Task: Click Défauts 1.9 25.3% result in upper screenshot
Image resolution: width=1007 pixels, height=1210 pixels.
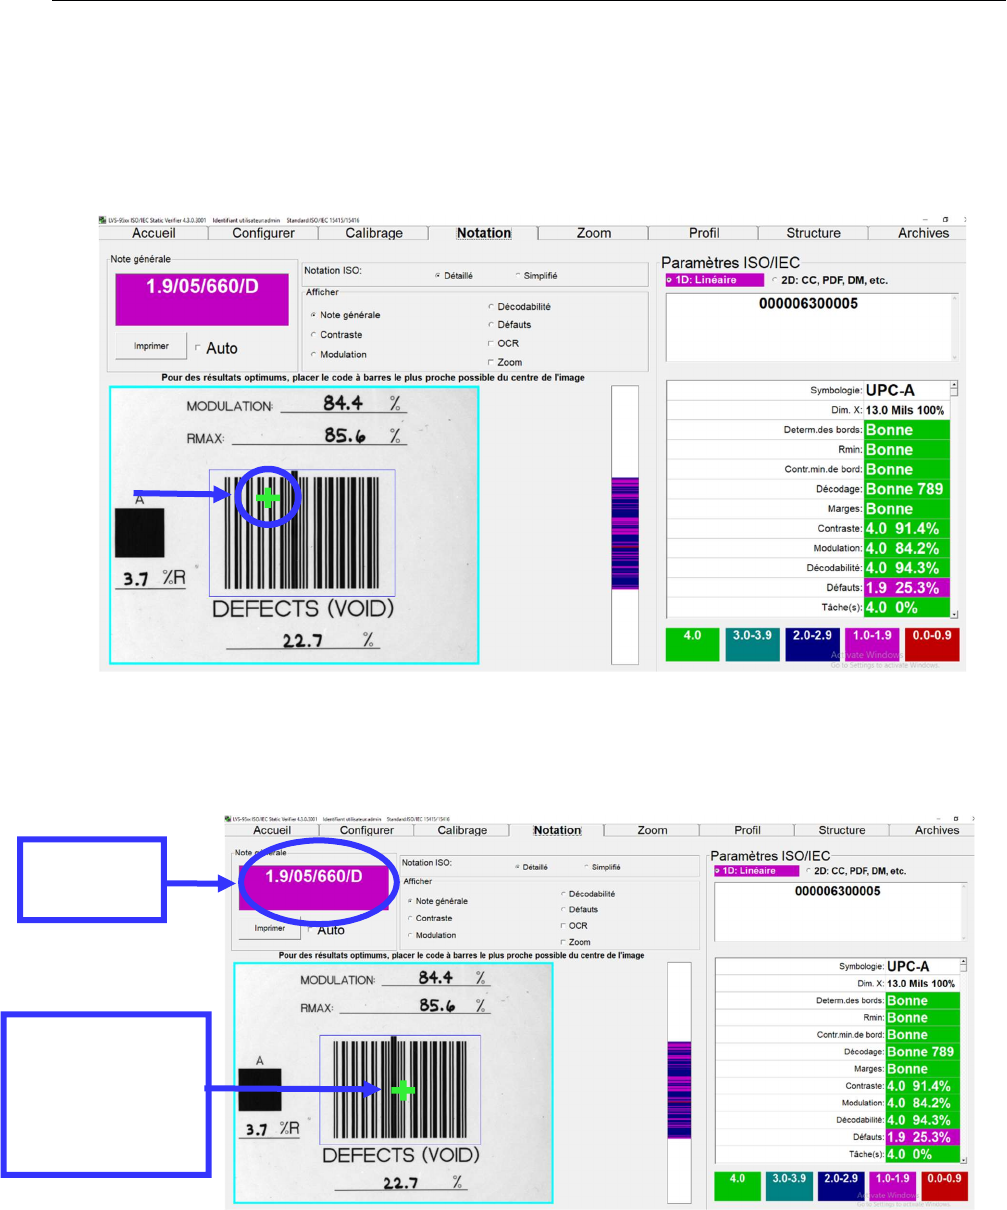Action: coord(905,588)
